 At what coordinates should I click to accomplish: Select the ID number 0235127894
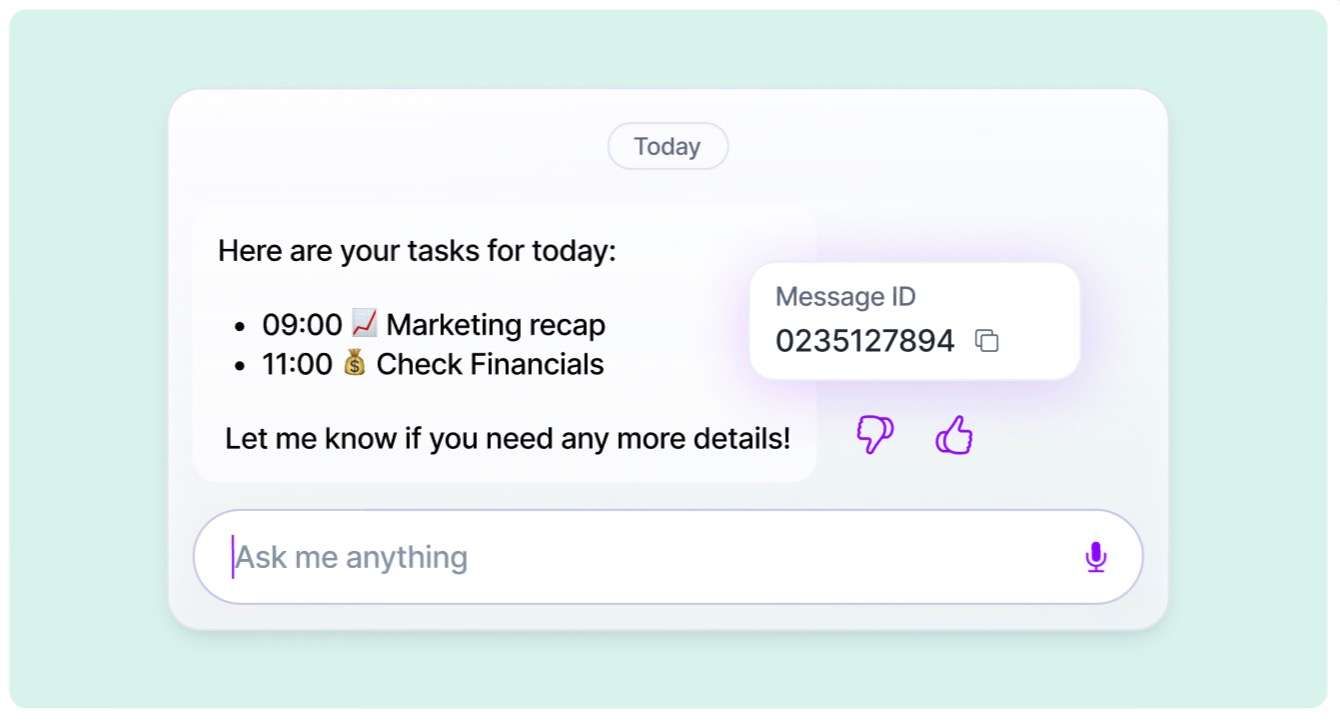(865, 341)
